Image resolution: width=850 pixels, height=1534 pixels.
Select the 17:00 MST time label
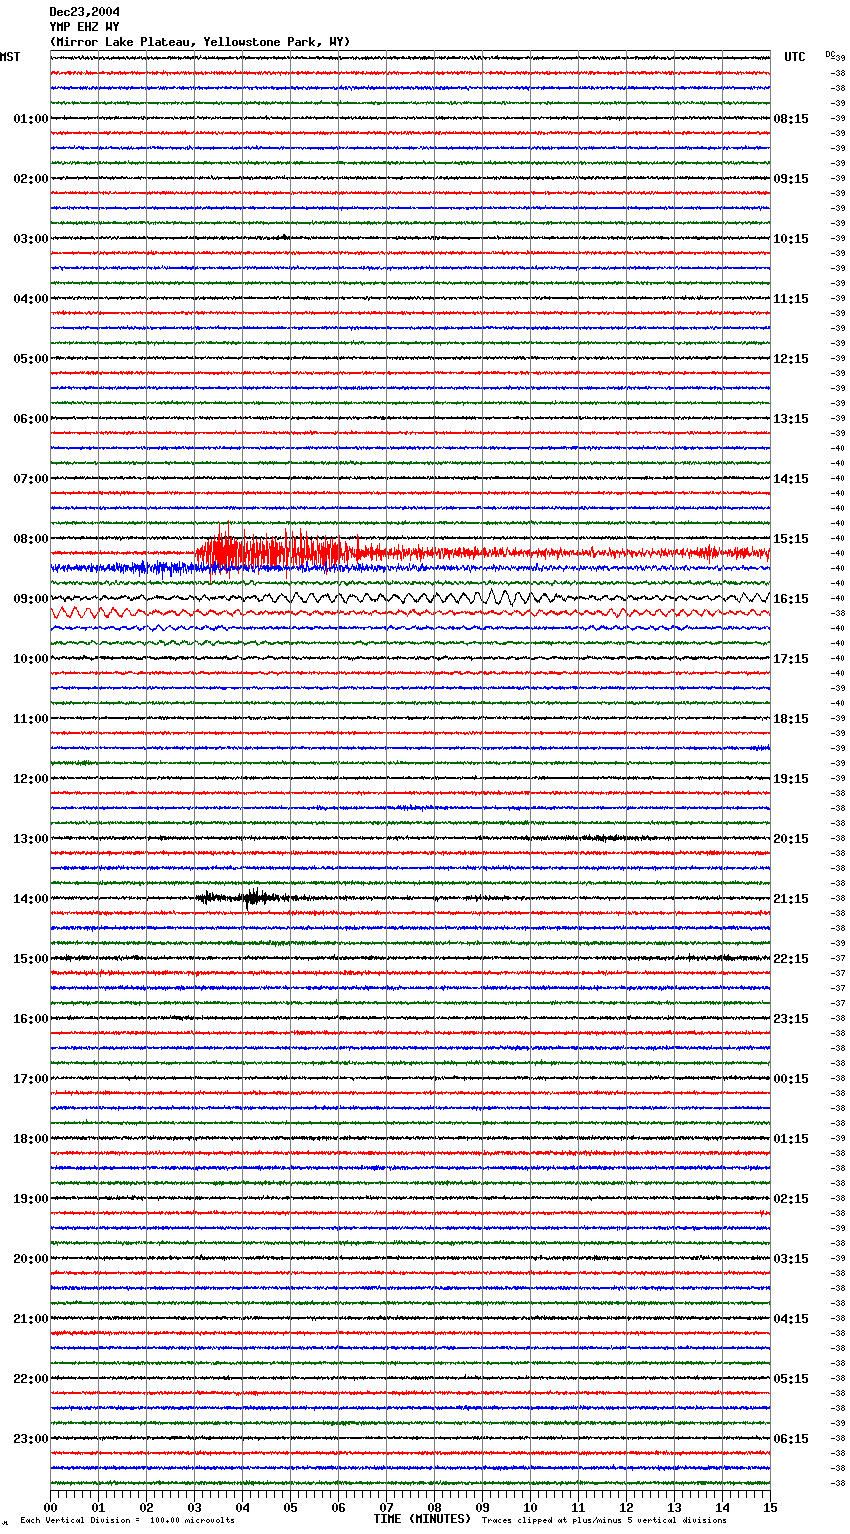pyautogui.click(x=31, y=1079)
